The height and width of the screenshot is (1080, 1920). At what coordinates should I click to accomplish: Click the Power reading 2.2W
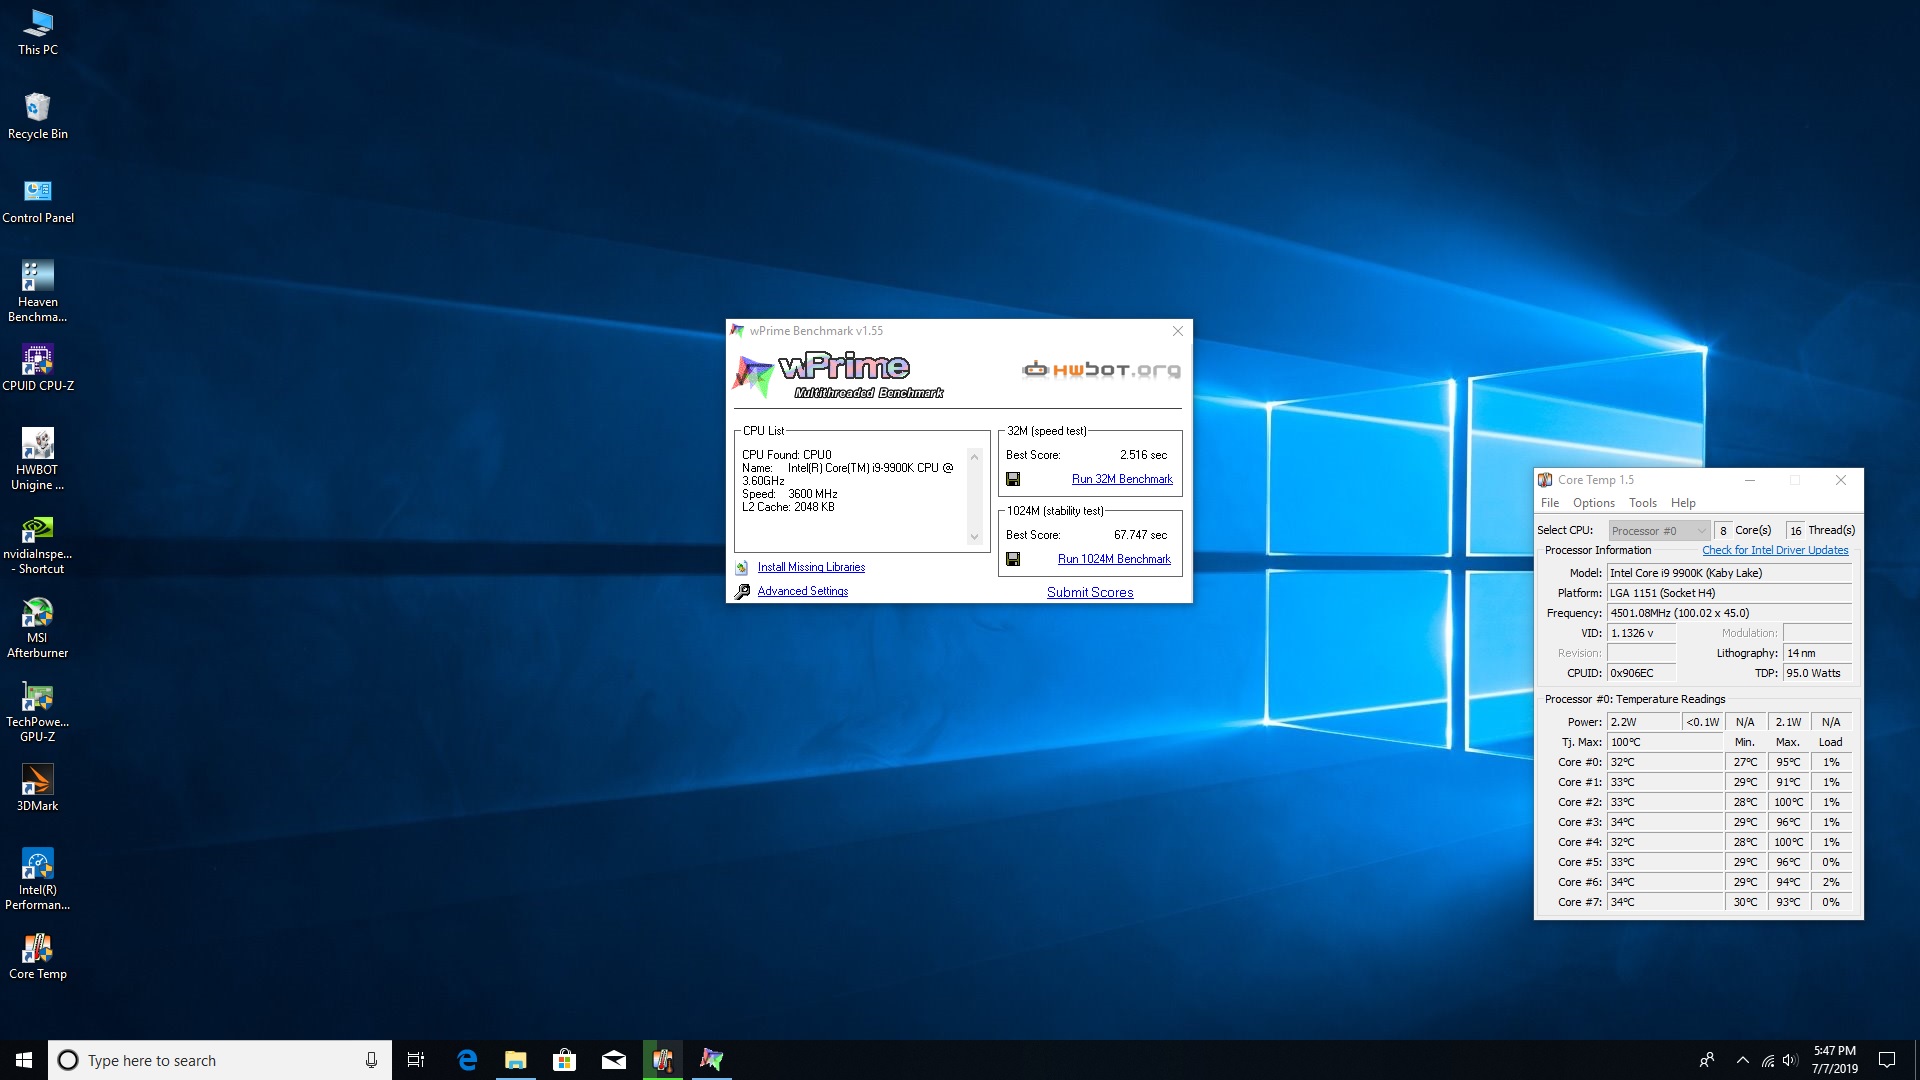[1643, 722]
